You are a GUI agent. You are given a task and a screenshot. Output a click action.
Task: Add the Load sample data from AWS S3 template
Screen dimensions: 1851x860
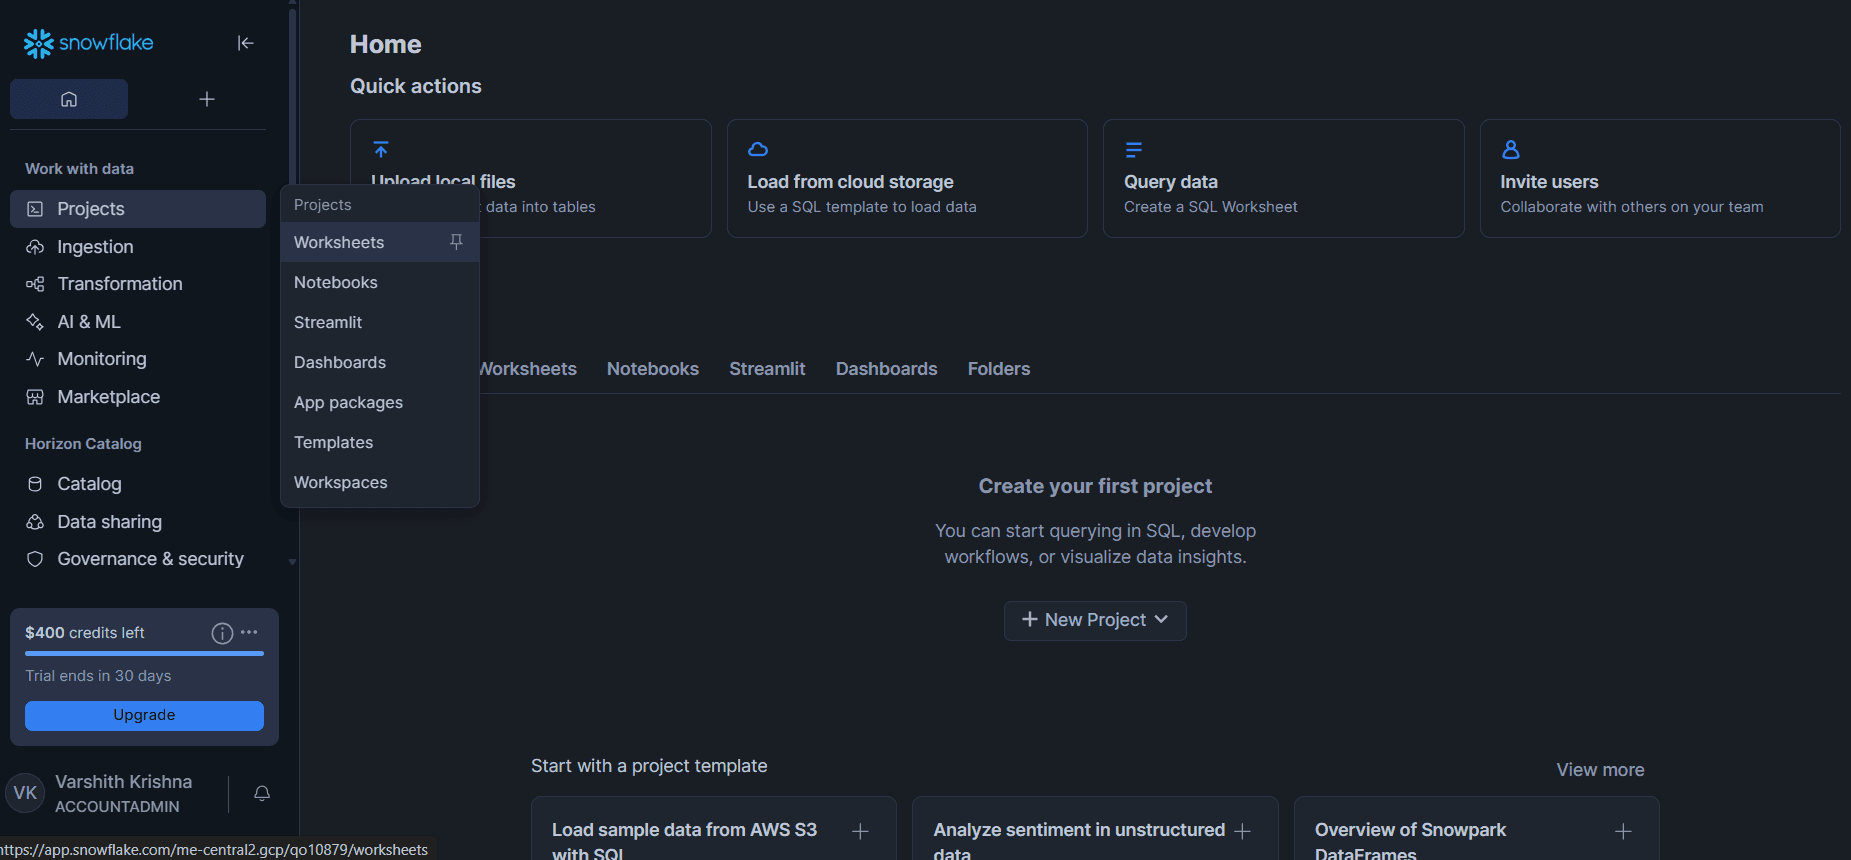[x=860, y=831]
